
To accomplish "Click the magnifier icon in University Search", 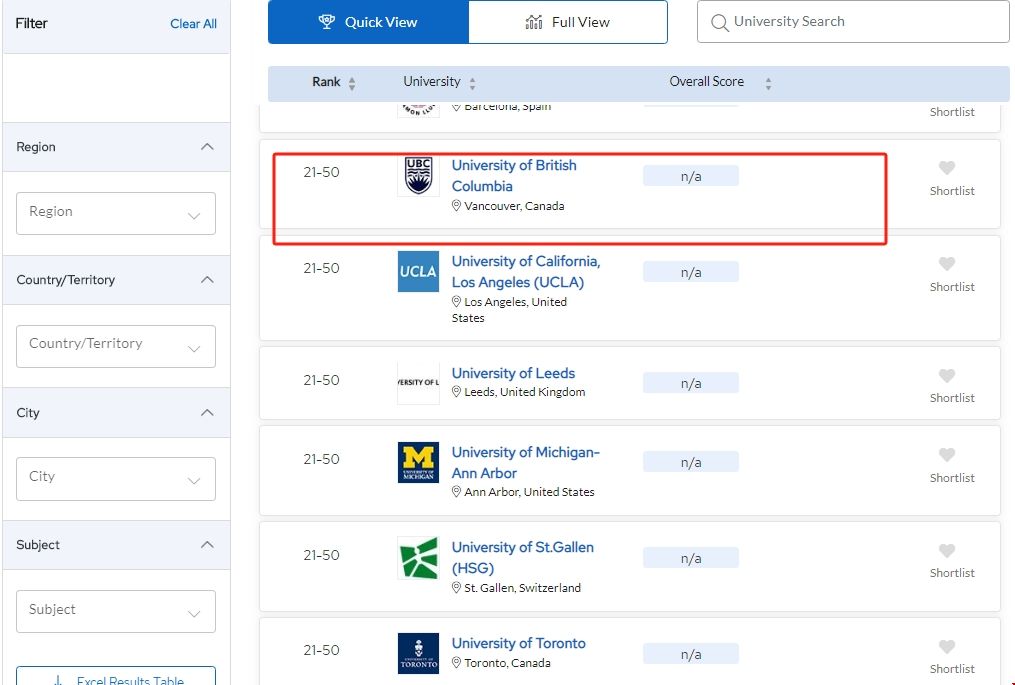I will [719, 22].
